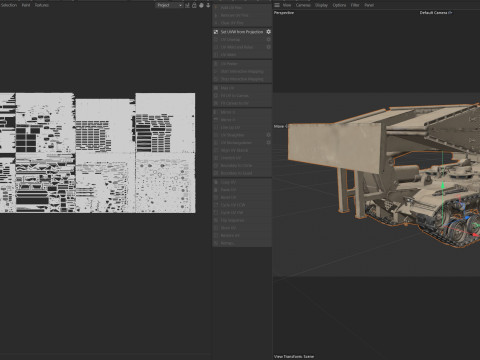Image resolution: width=480 pixels, height=360 pixels.
Task: Open UV Unwrap gear settings
Action: click(269, 40)
